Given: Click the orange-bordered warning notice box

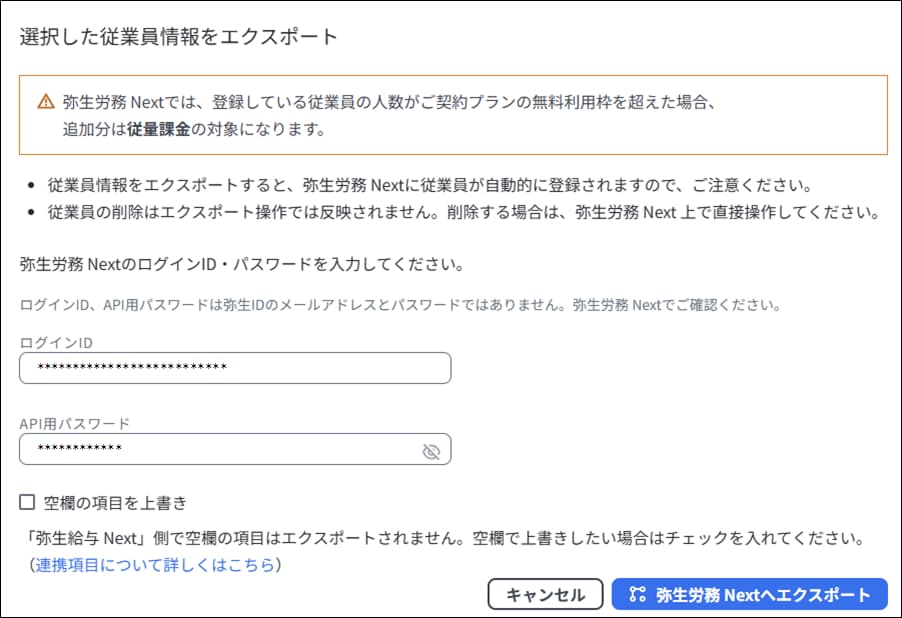Looking at the screenshot, I should click(x=454, y=115).
